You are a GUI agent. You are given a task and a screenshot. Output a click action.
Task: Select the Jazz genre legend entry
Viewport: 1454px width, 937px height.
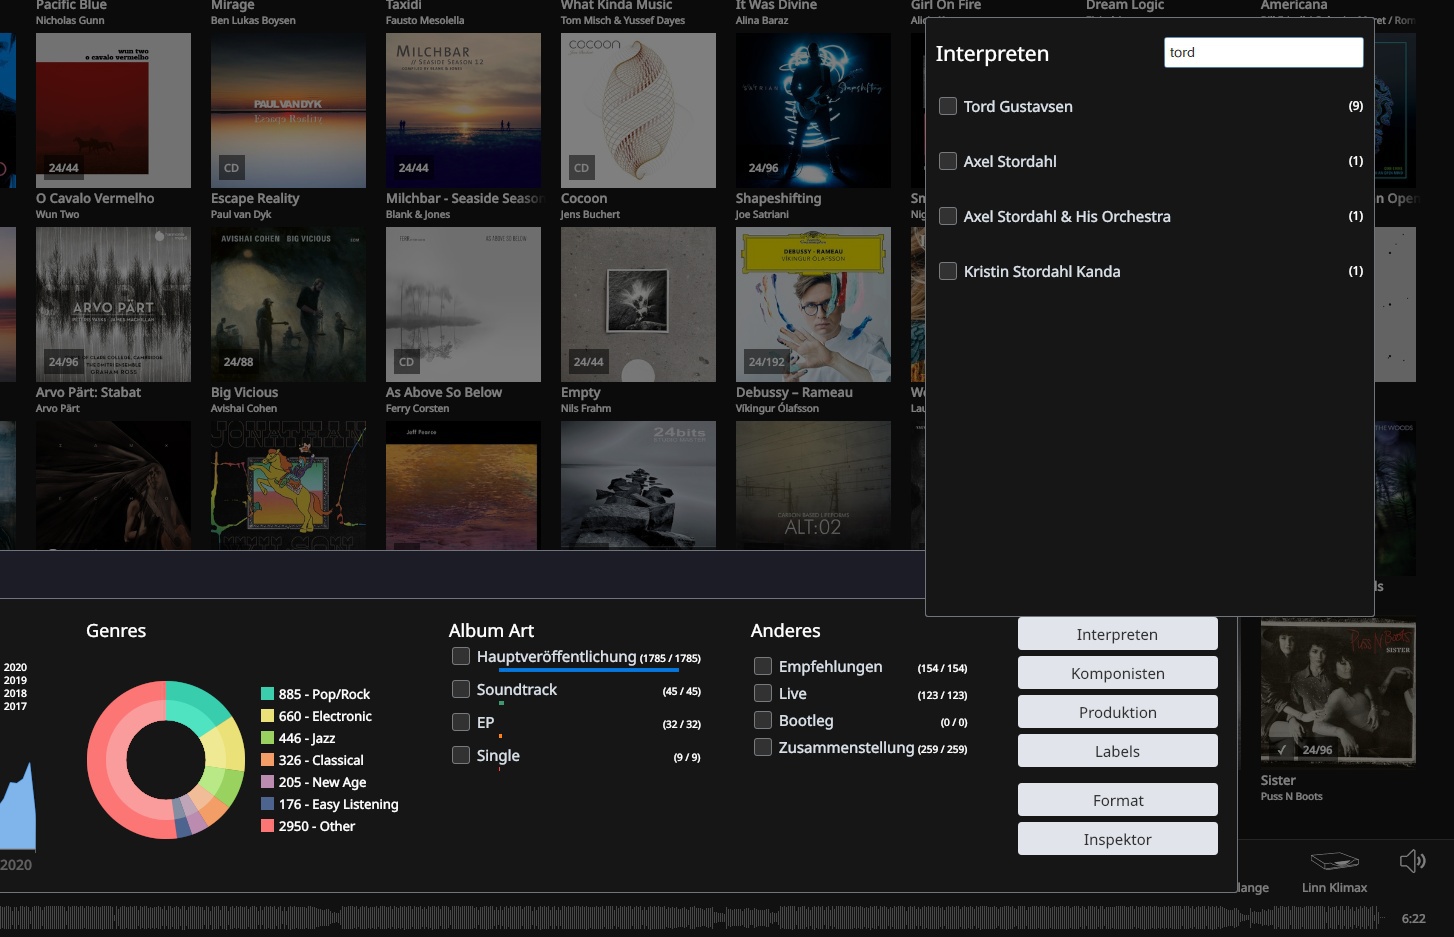[307, 738]
